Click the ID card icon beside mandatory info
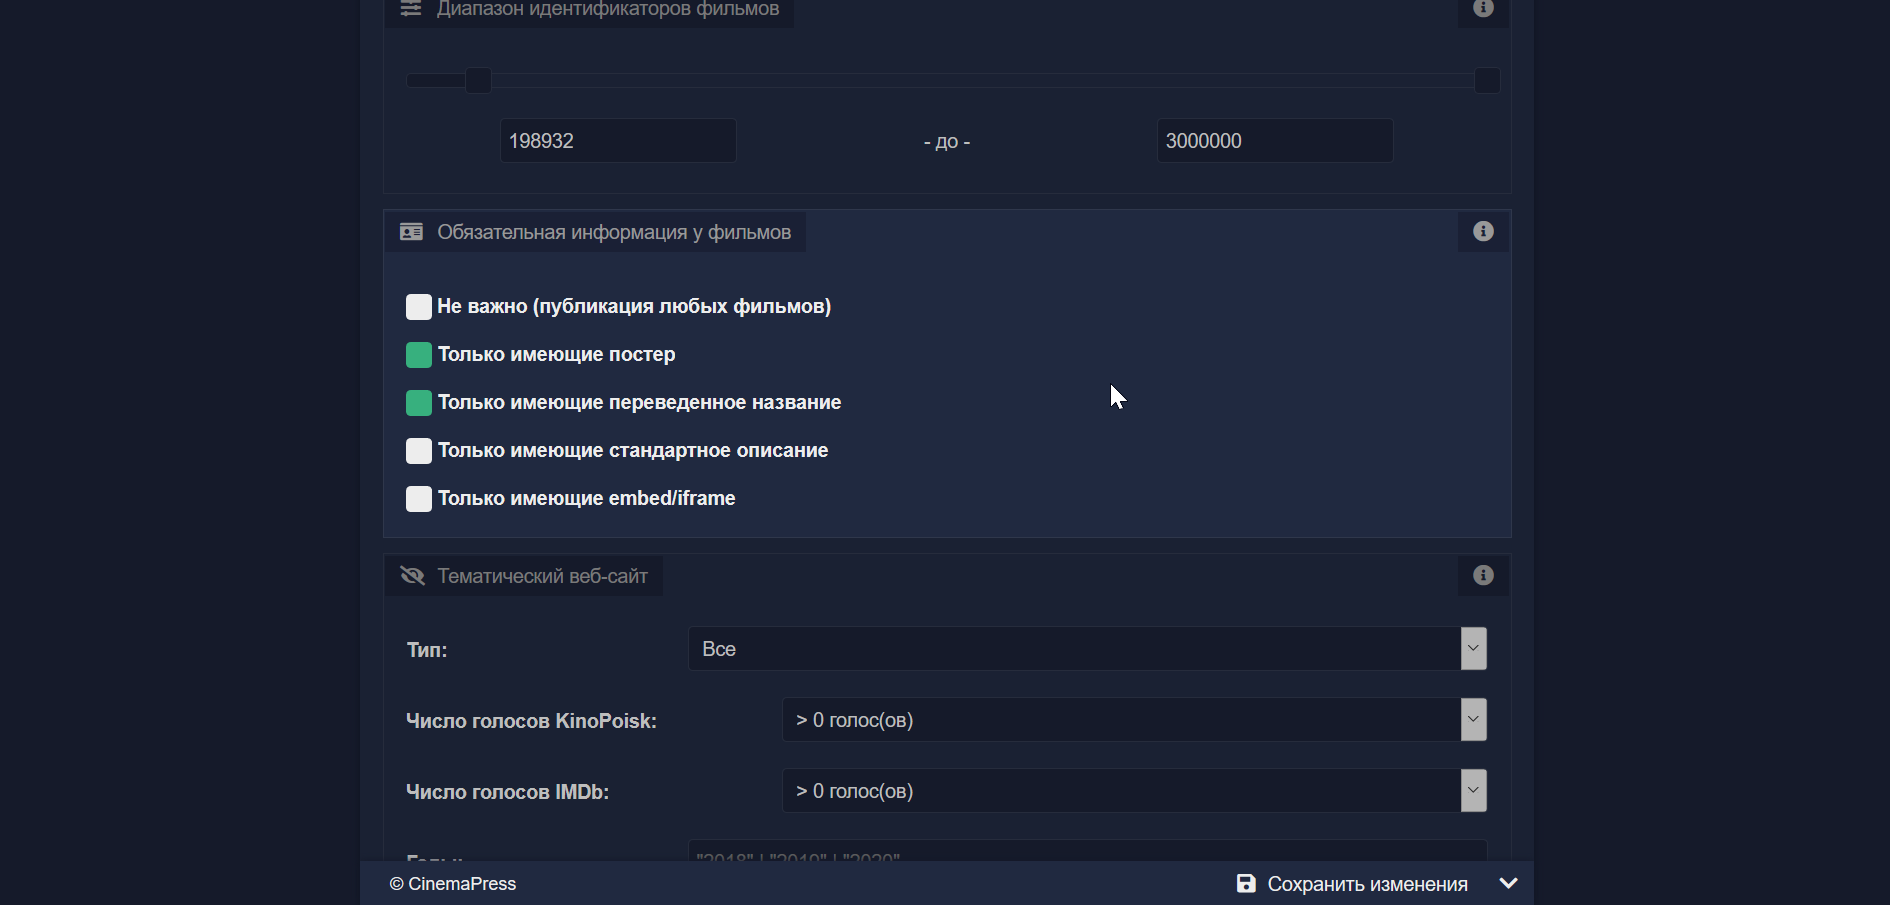Viewport: 1890px width, 905px height. click(411, 232)
